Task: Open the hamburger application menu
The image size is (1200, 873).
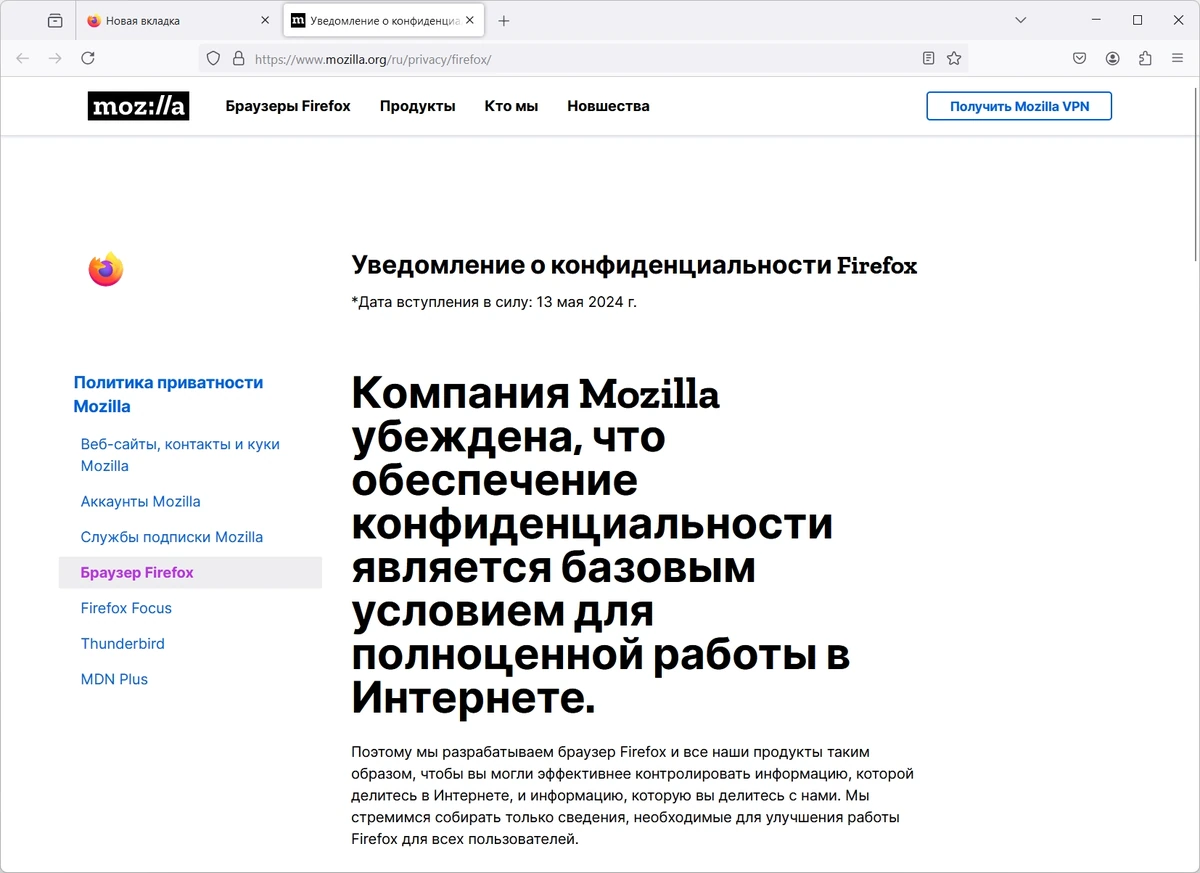Action: (1177, 59)
